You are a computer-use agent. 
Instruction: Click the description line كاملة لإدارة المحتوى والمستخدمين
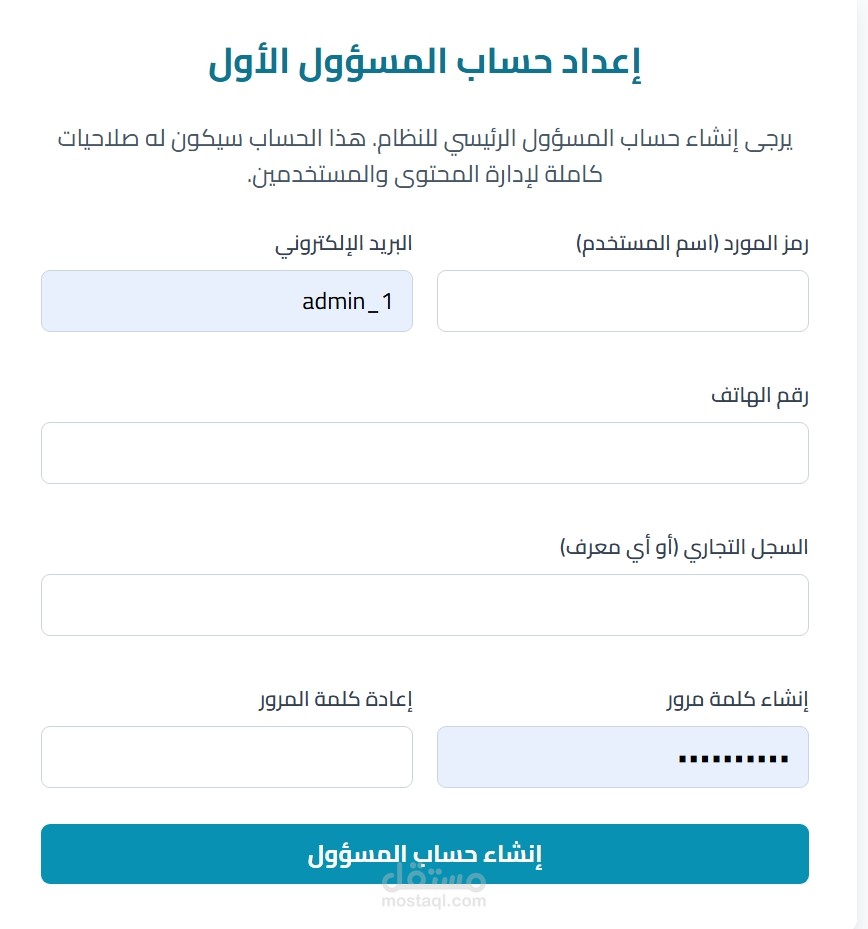coord(425,174)
